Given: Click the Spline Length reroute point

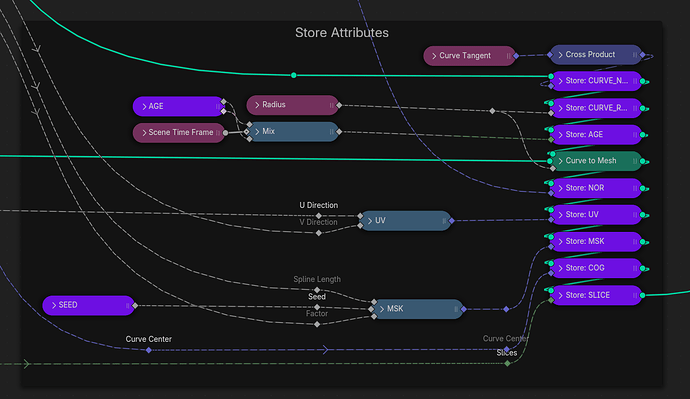Looking at the screenshot, I should point(317,290).
